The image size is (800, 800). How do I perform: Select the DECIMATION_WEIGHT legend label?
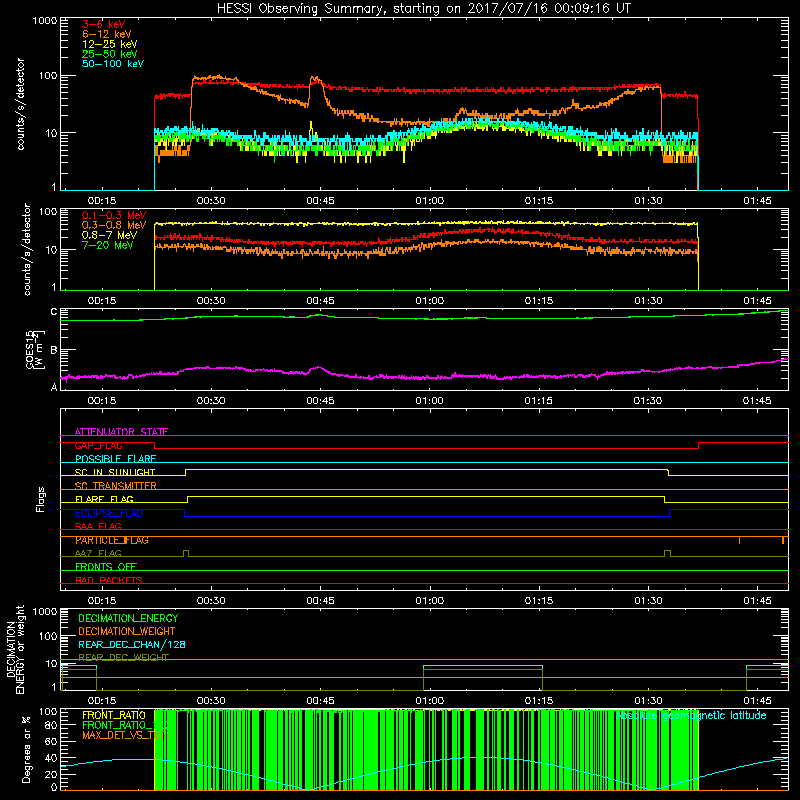[127, 631]
